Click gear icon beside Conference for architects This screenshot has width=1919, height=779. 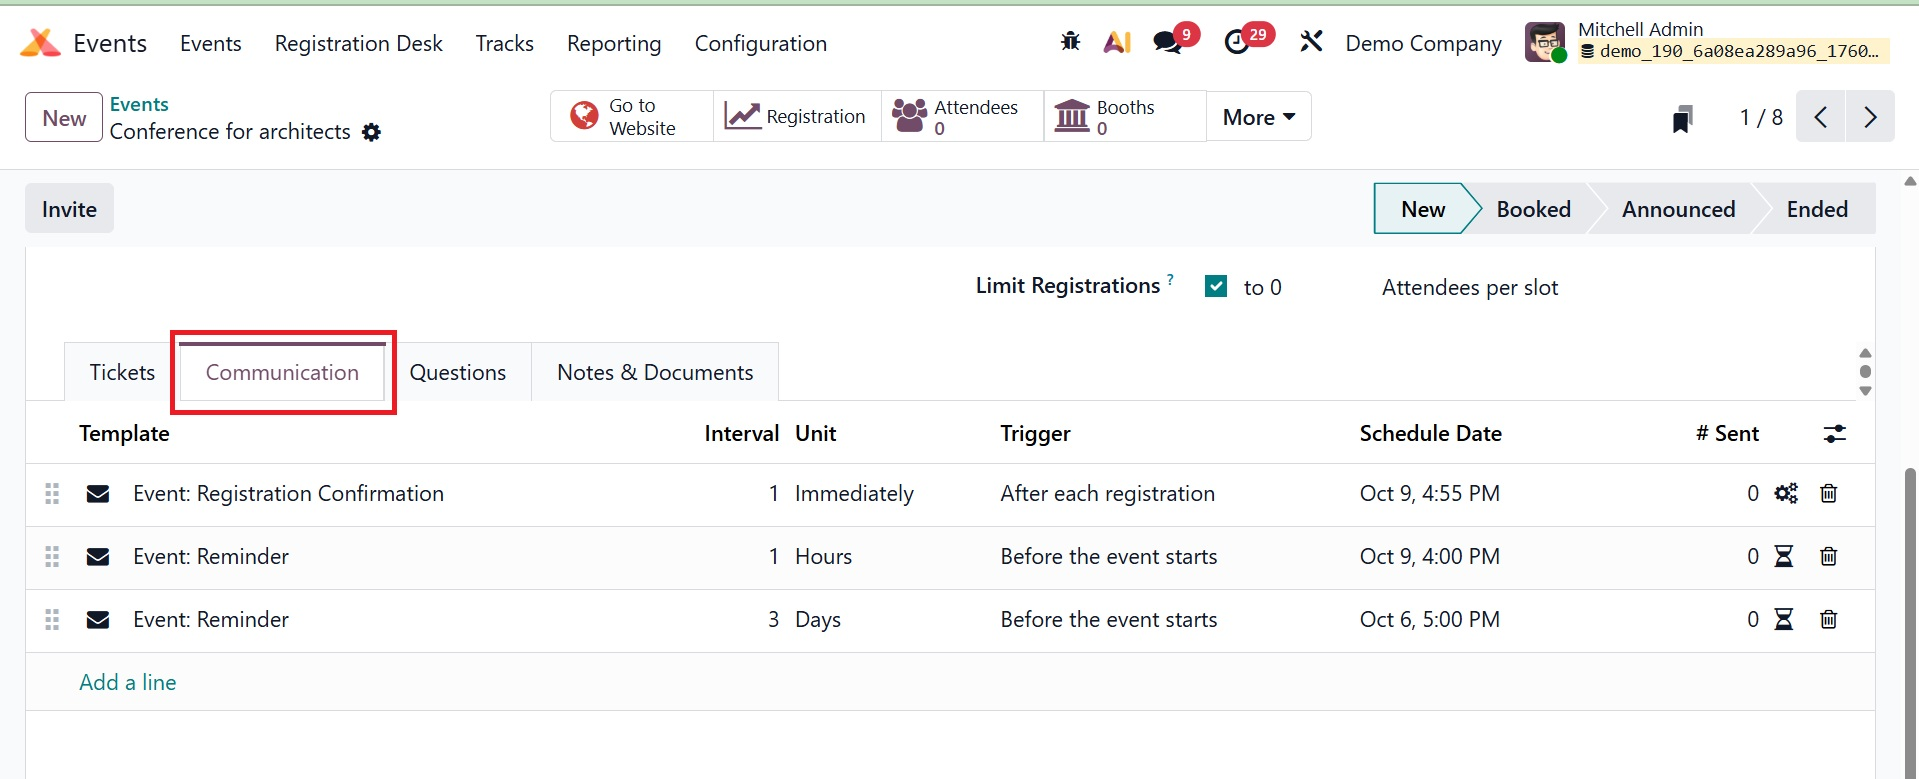(x=372, y=132)
